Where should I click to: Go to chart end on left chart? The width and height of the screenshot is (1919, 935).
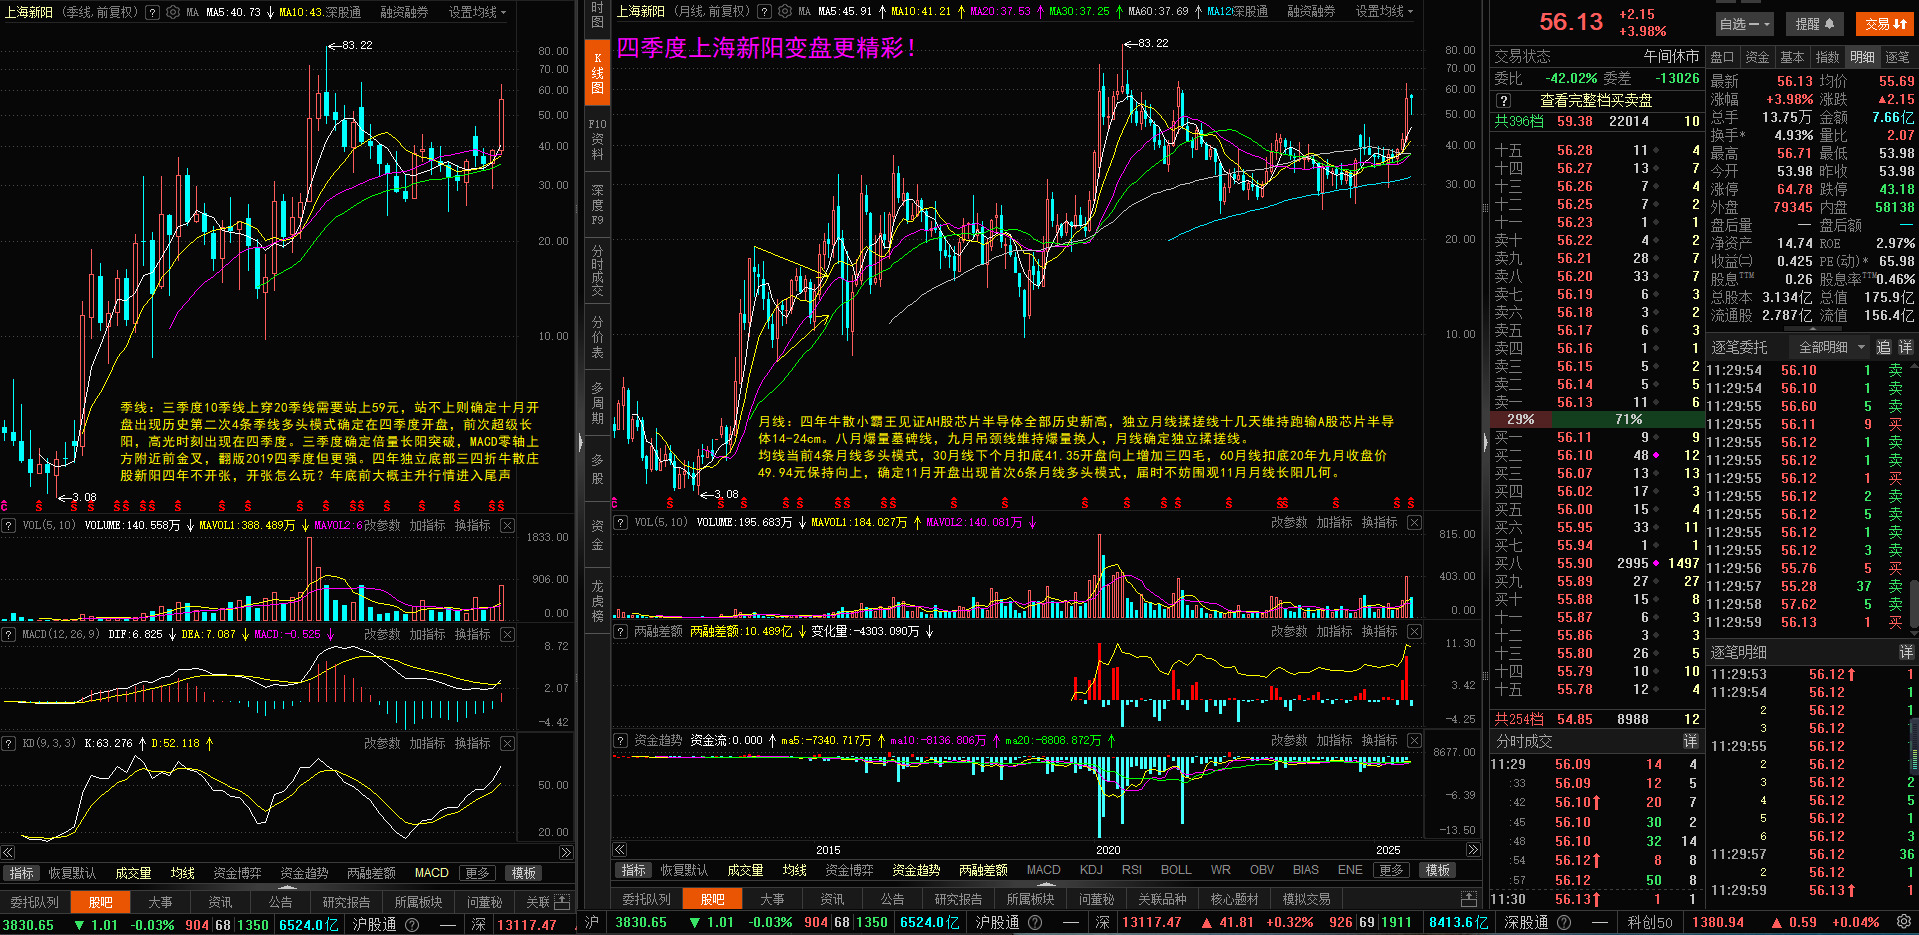click(566, 852)
